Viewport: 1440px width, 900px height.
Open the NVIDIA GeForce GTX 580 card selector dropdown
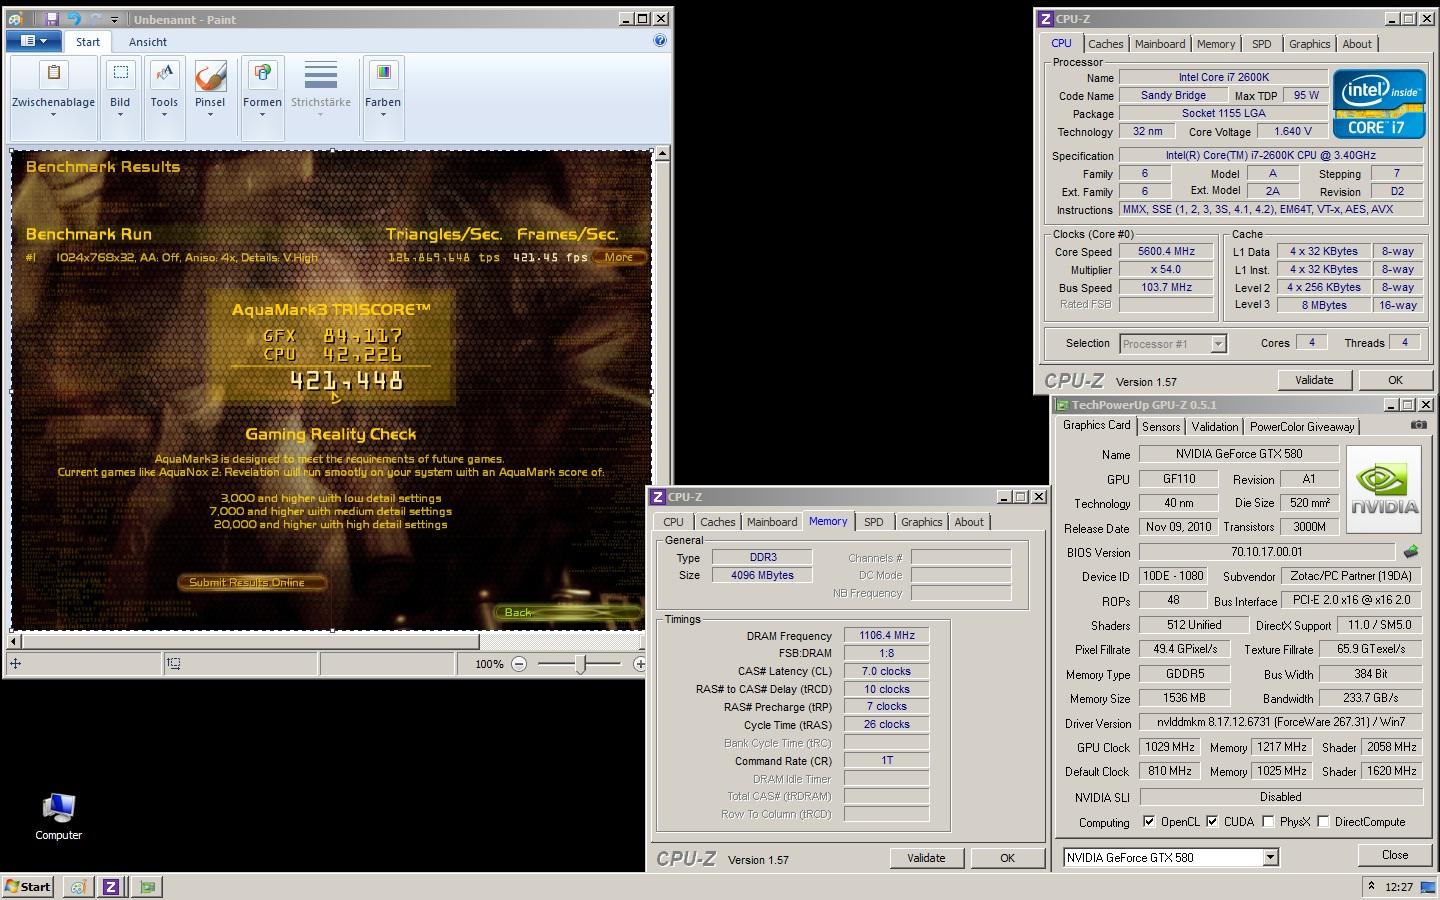point(1270,858)
